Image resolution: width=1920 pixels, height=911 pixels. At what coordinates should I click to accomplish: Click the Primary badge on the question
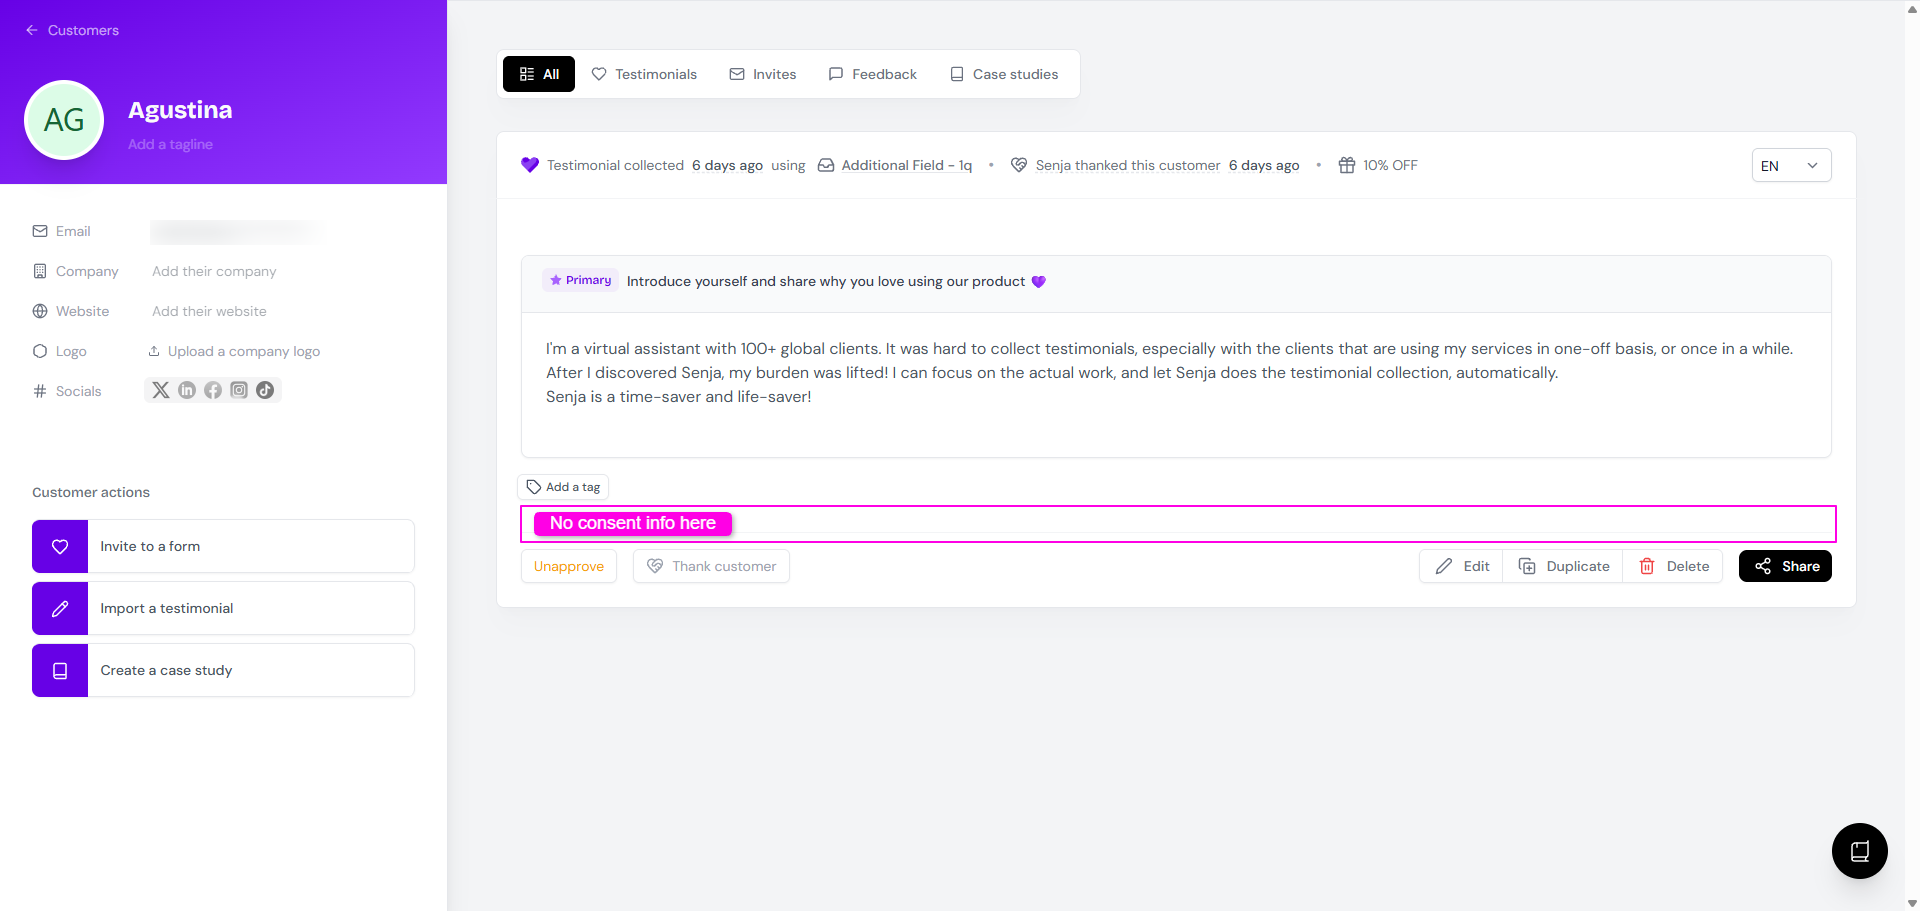click(x=581, y=280)
